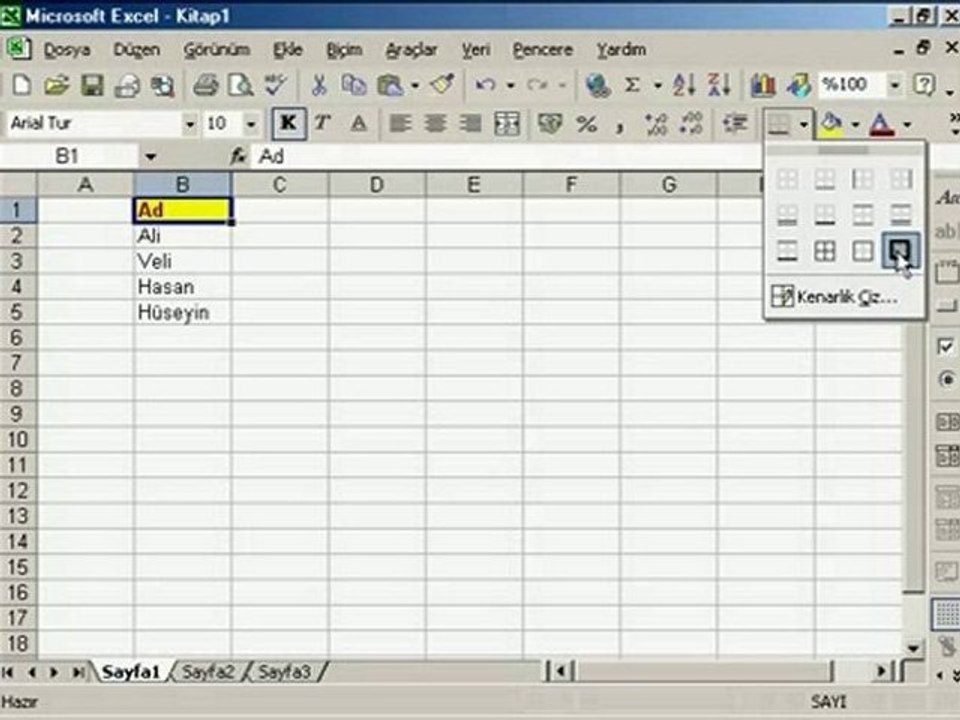The width and height of the screenshot is (960, 720).
Task: Open the Arial Tur font dropdown
Action: click(x=190, y=125)
